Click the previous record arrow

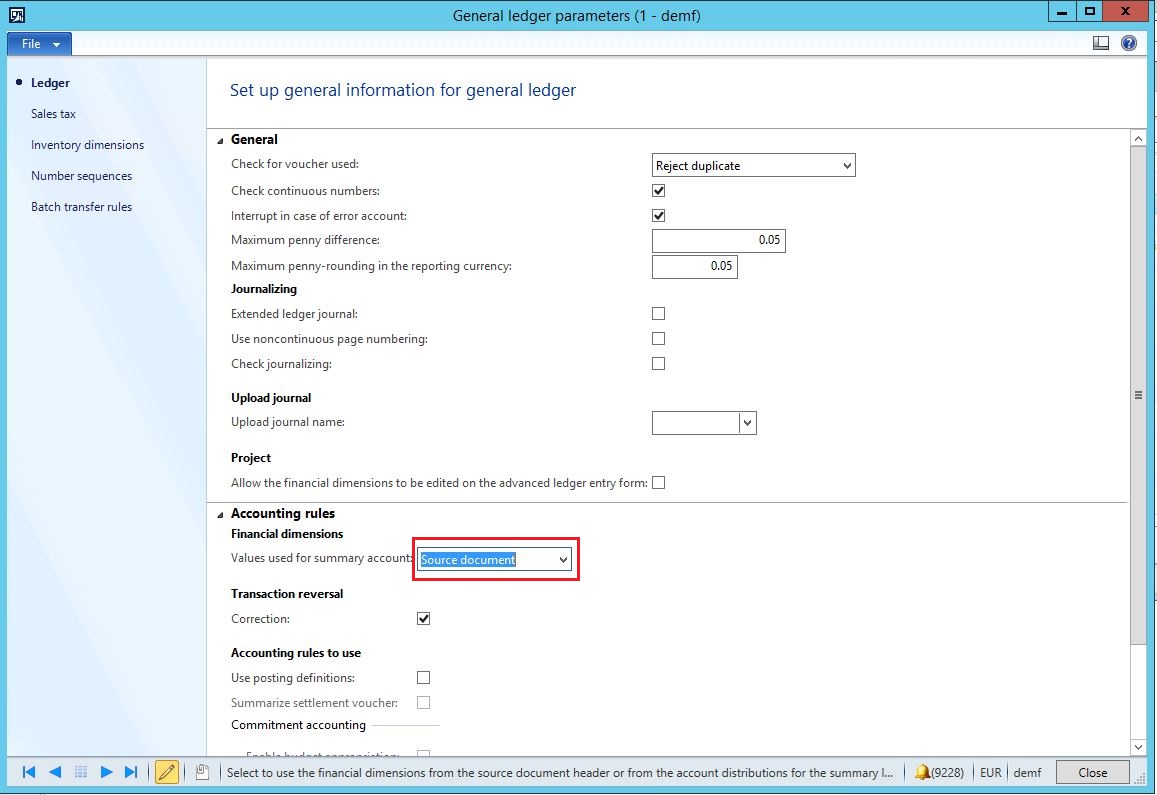55,772
